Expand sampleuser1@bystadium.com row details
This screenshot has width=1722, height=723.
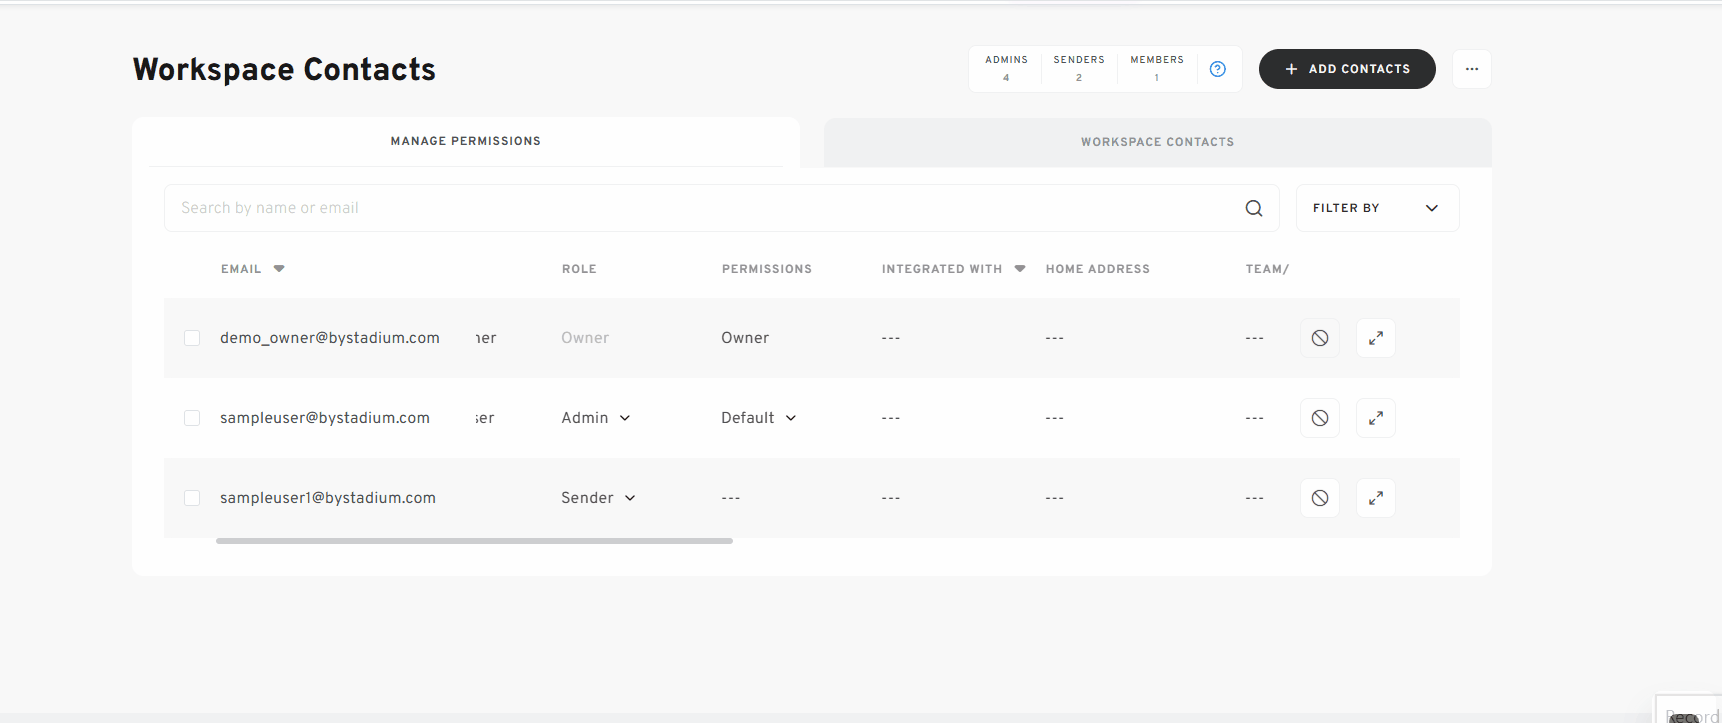tap(1376, 498)
